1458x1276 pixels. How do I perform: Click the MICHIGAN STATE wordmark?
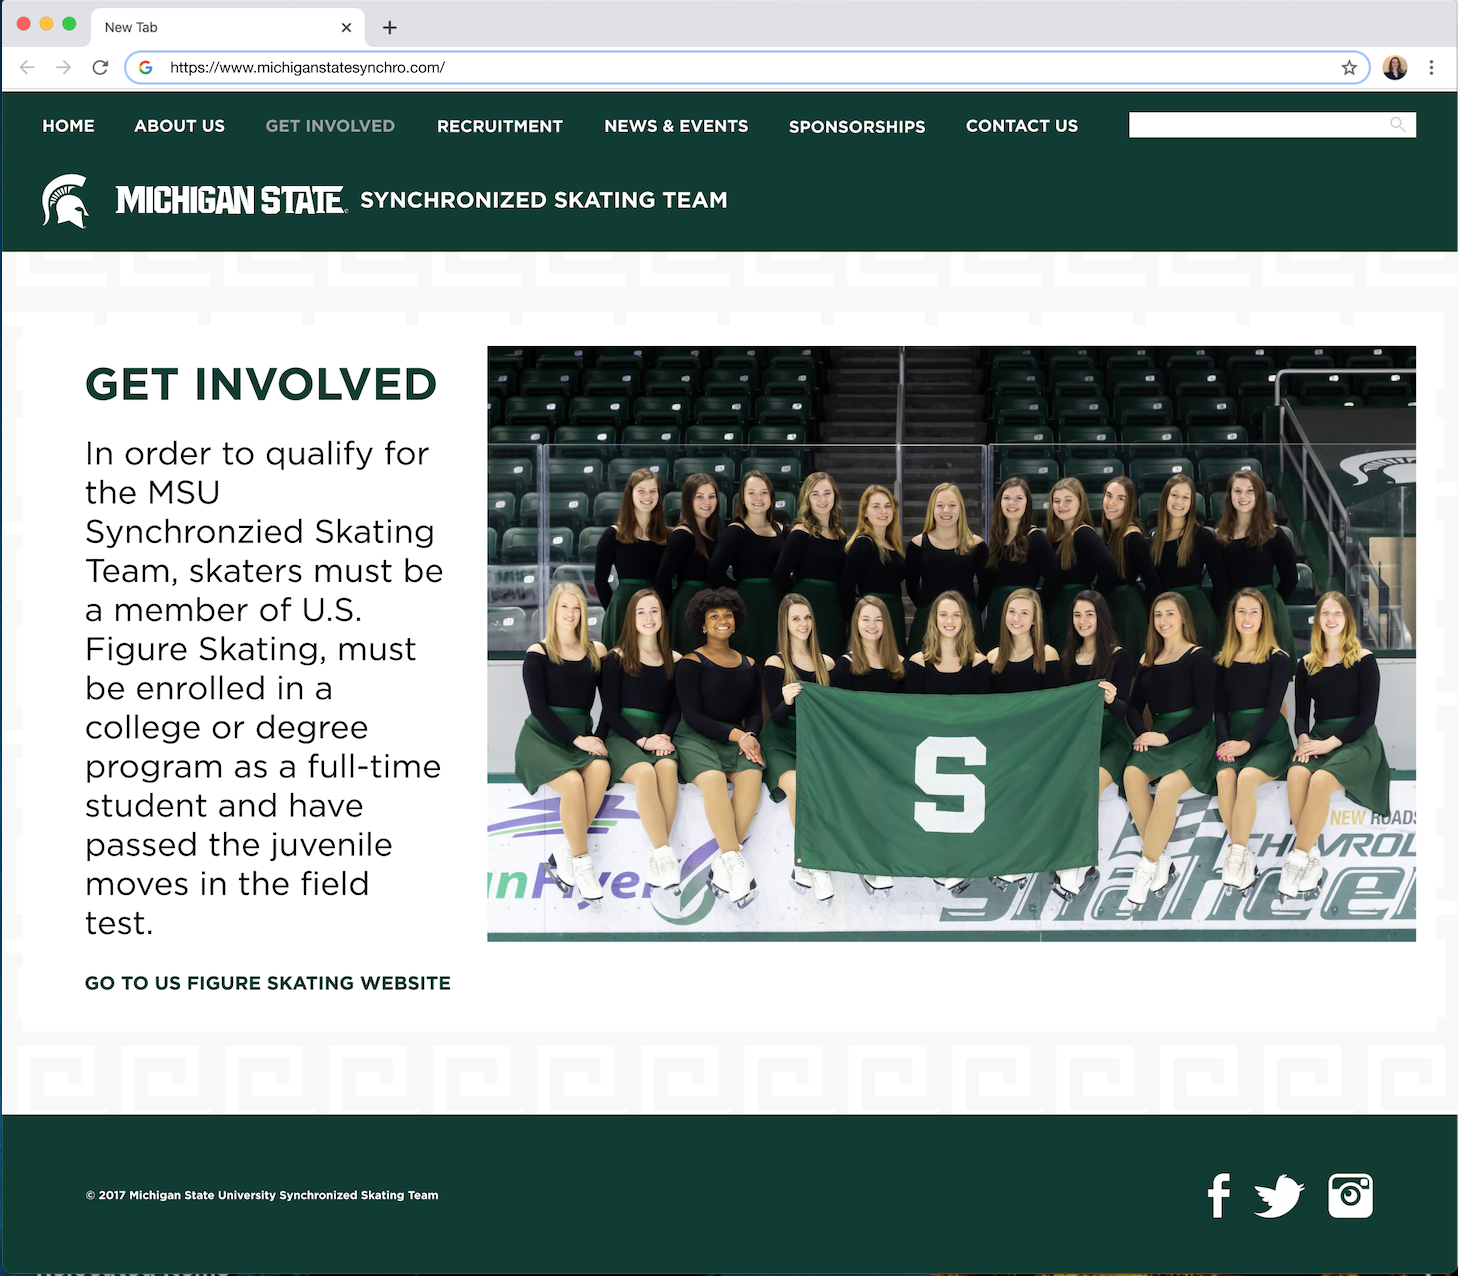coord(231,200)
